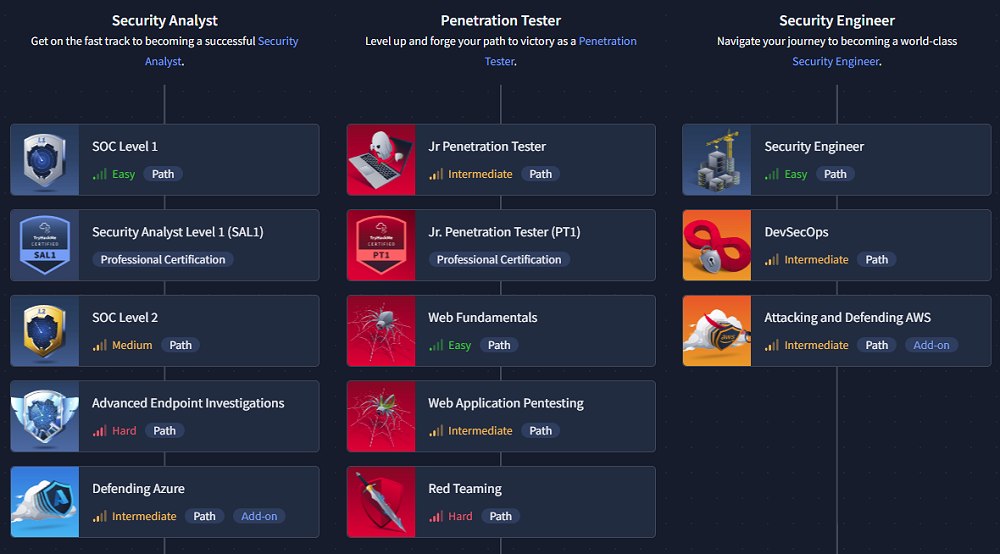Click the Attacking and Defending AWS icon

click(x=717, y=331)
